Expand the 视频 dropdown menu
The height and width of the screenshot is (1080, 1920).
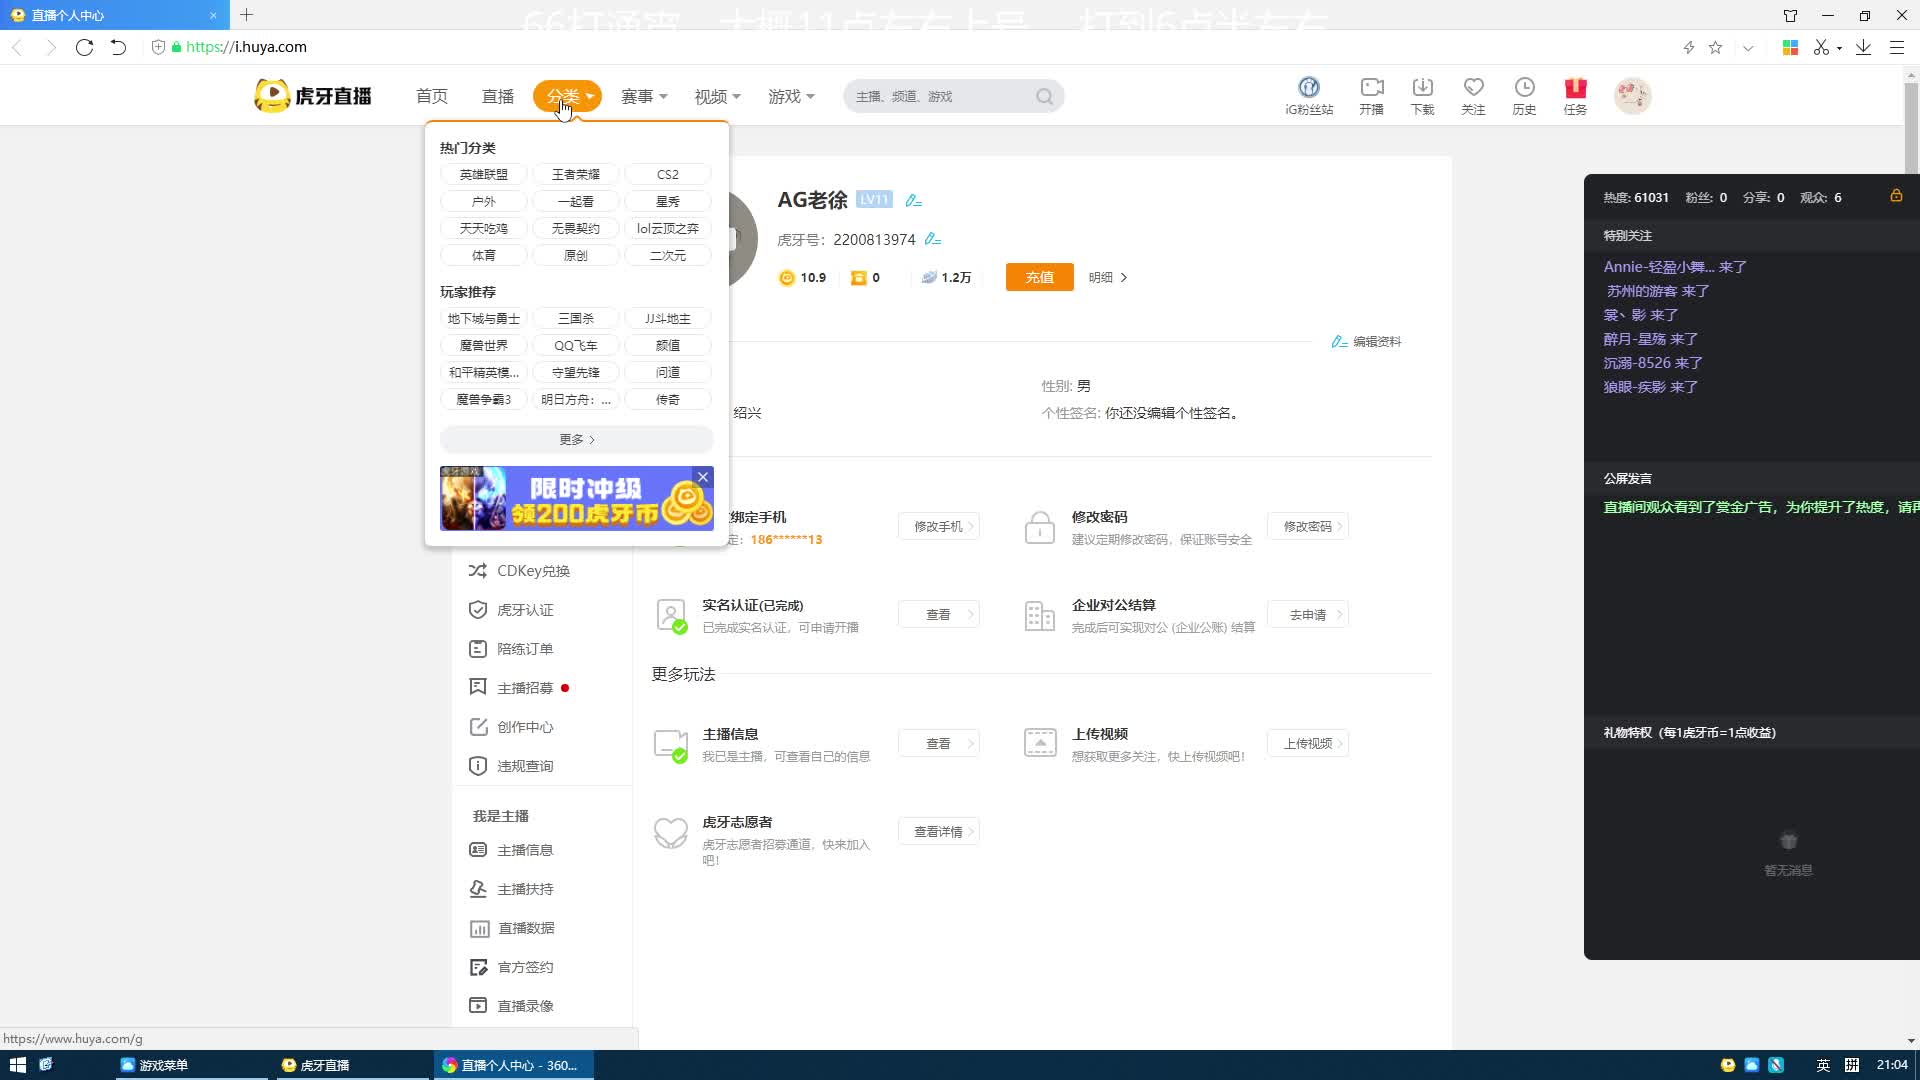[717, 97]
